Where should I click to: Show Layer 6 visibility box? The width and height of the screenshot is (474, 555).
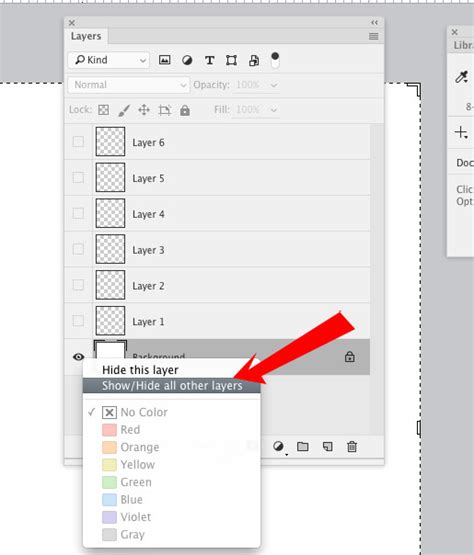(x=78, y=142)
